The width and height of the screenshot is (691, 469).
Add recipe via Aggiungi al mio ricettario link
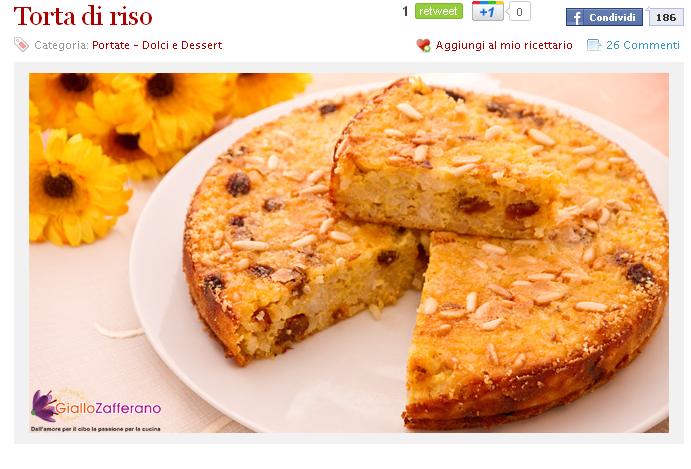504,45
